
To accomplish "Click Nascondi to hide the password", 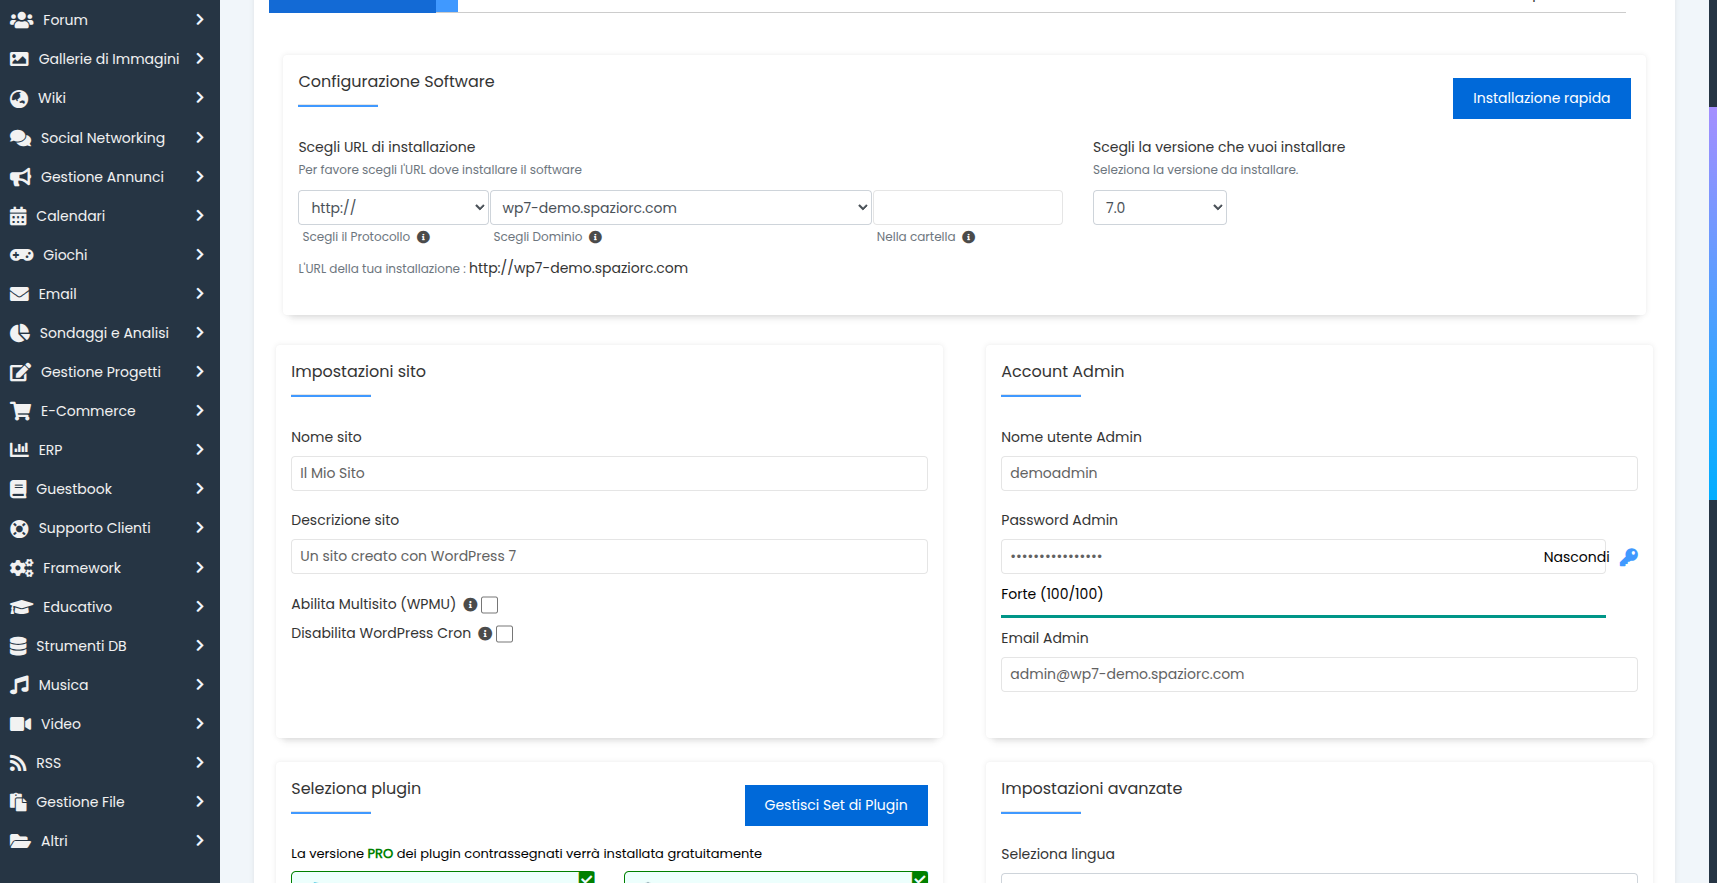I will 1576,557.
